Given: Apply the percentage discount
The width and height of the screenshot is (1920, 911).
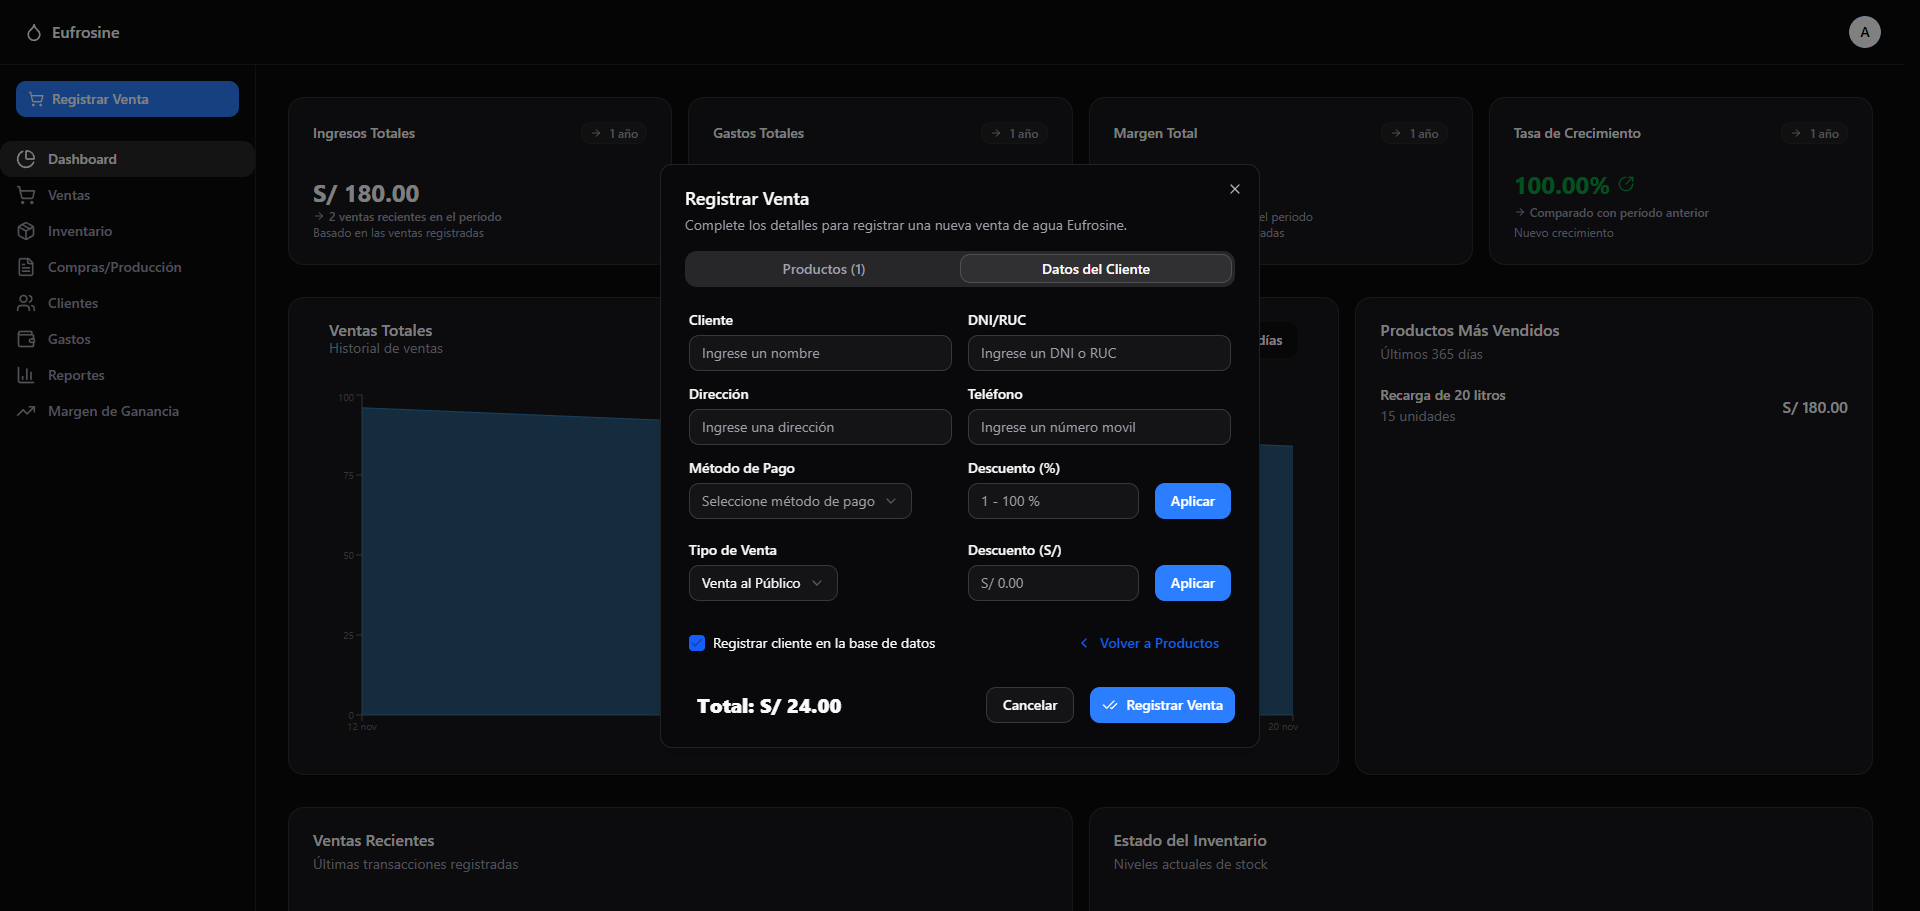Looking at the screenshot, I should [1193, 501].
